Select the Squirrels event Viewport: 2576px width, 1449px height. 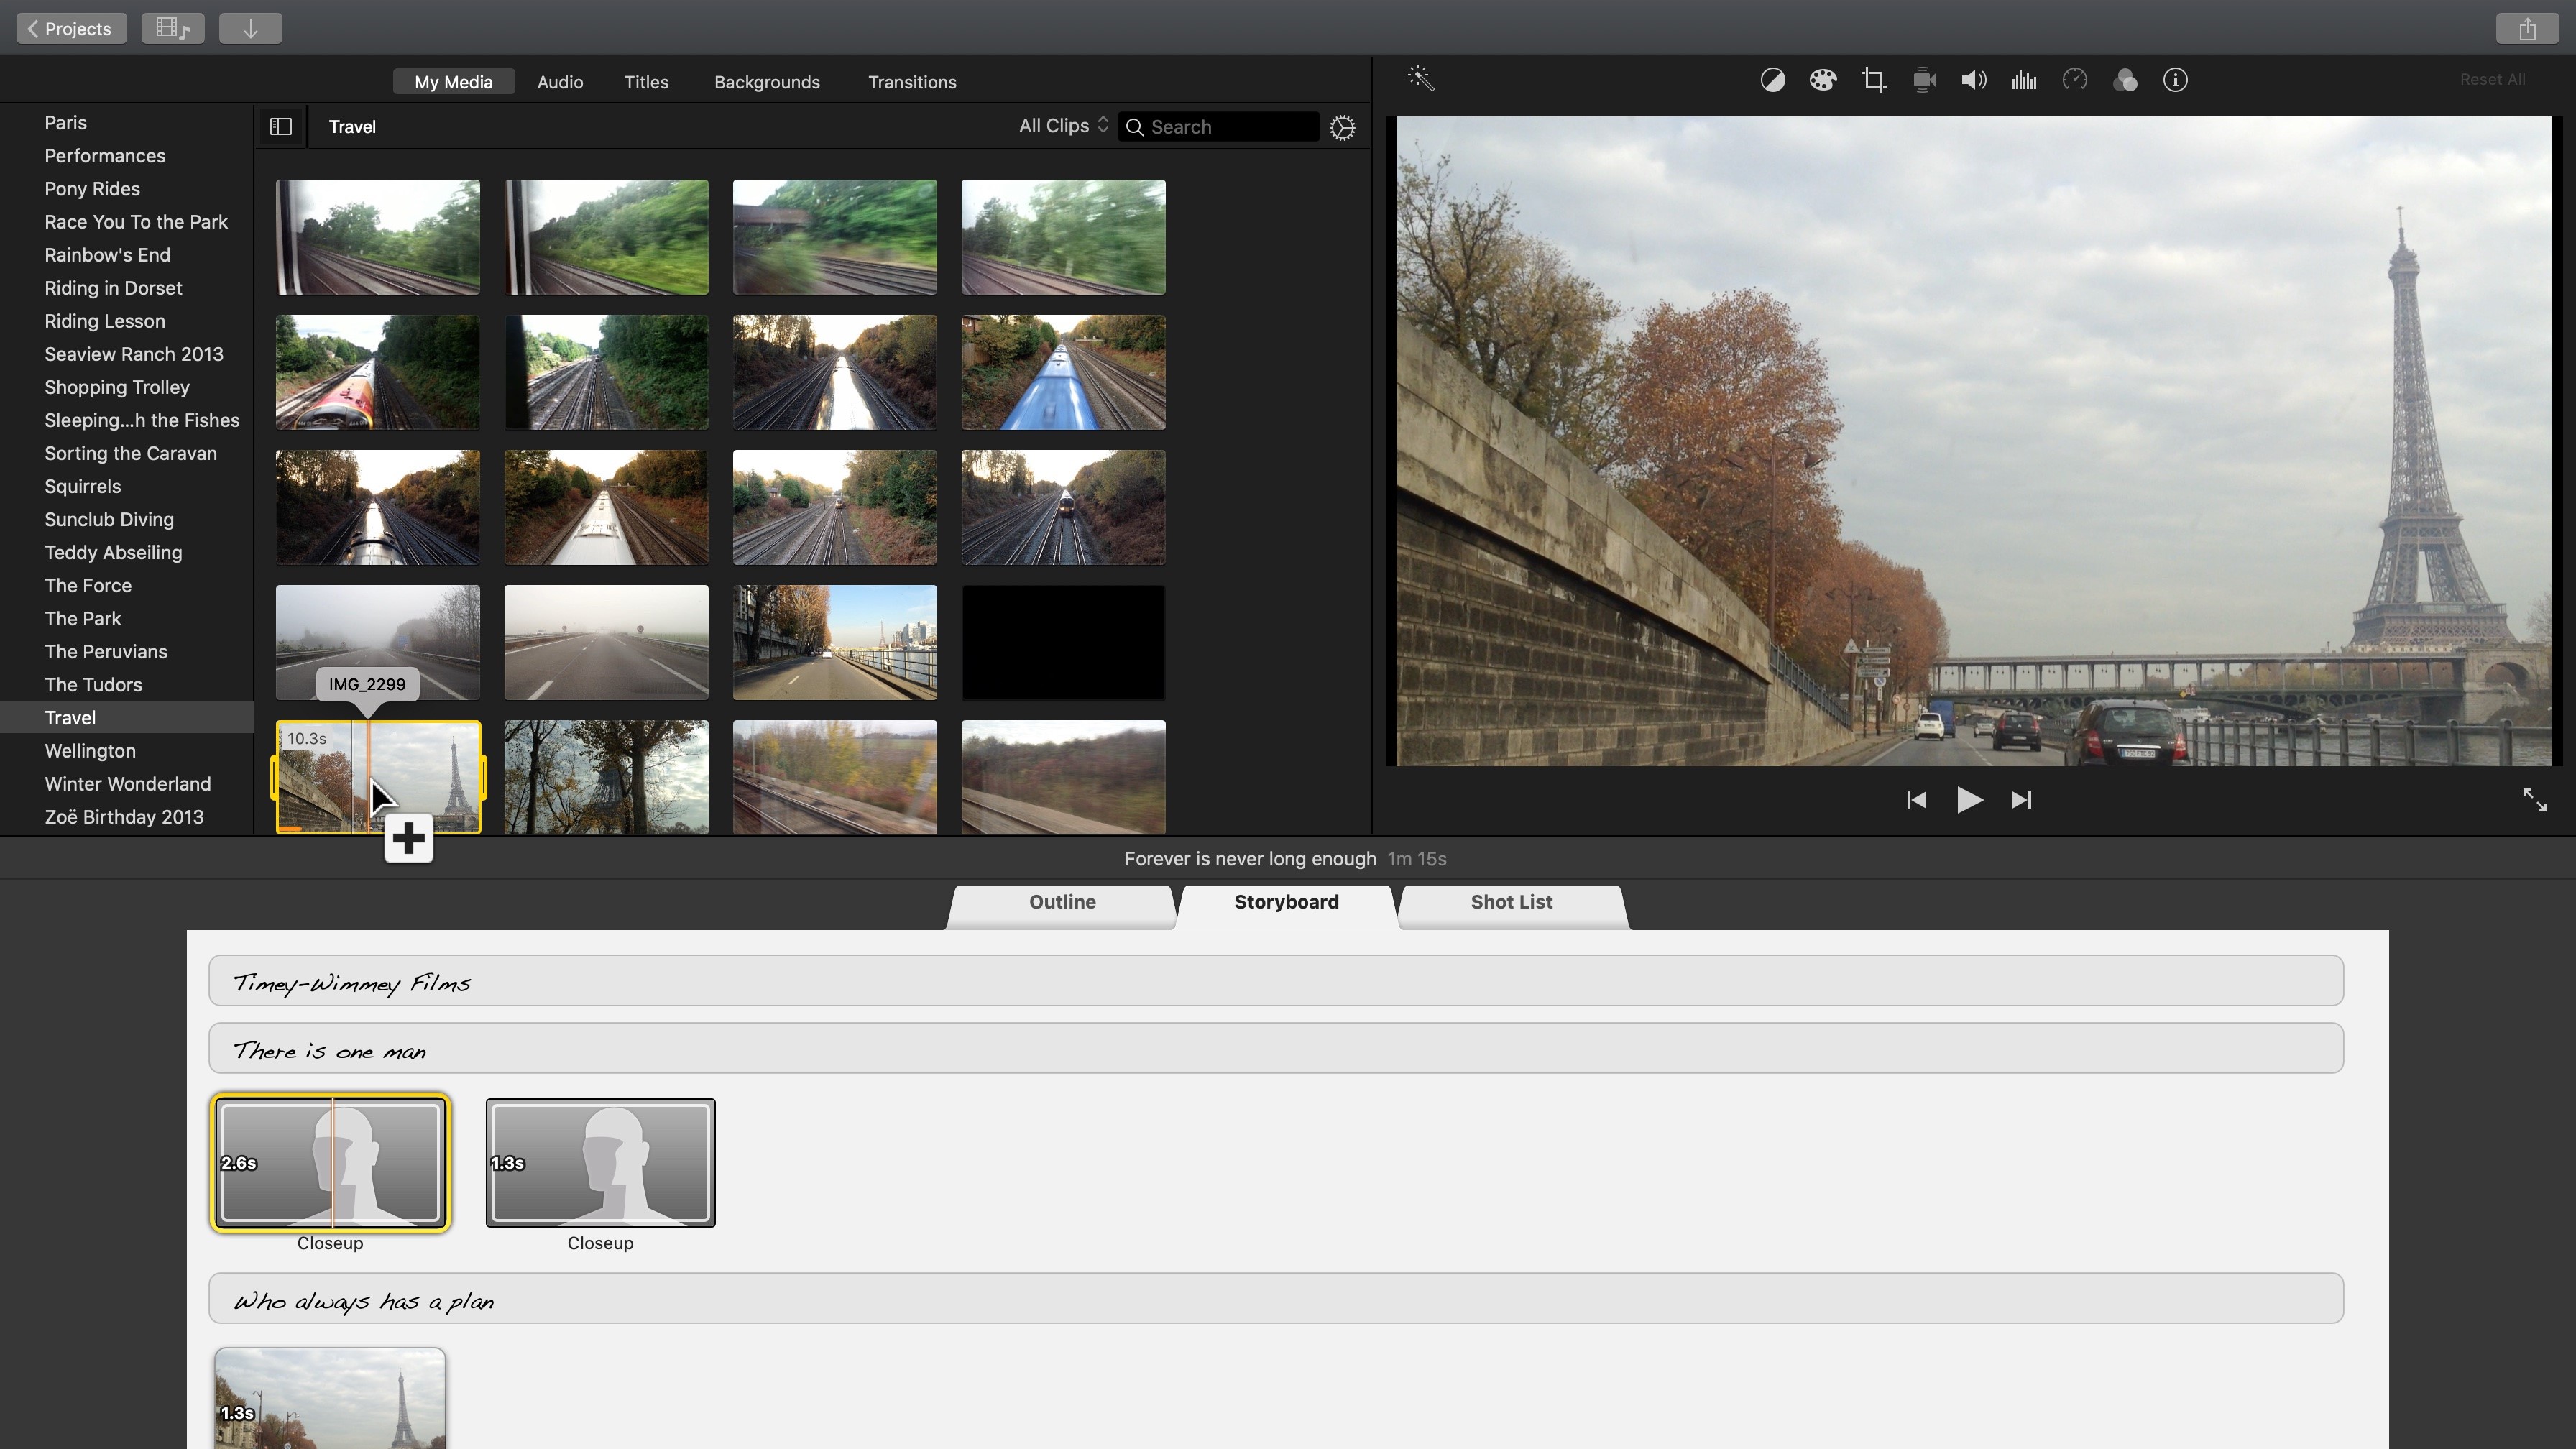point(82,486)
